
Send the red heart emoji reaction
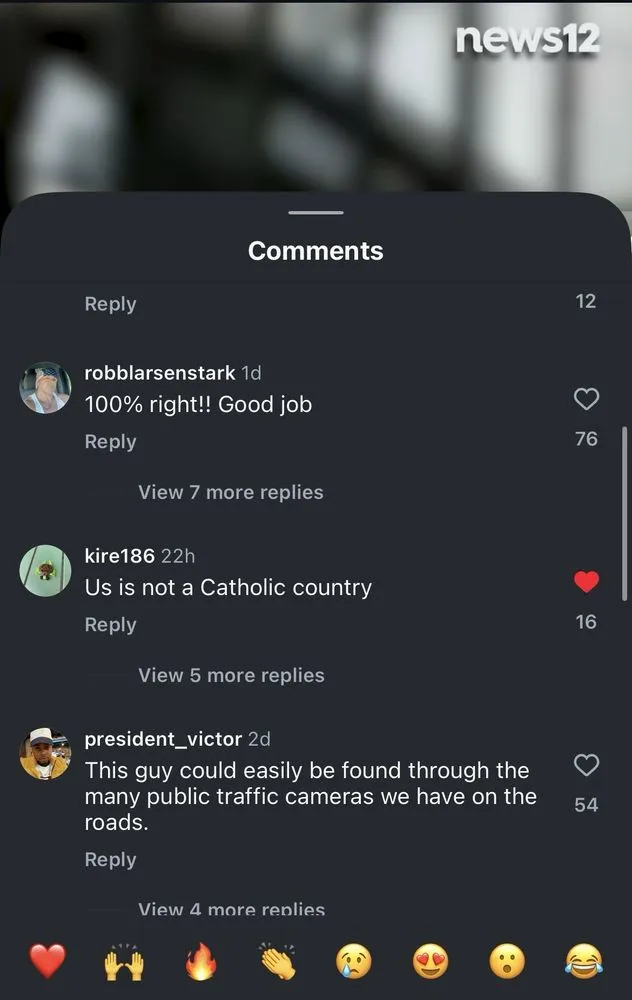pos(48,961)
